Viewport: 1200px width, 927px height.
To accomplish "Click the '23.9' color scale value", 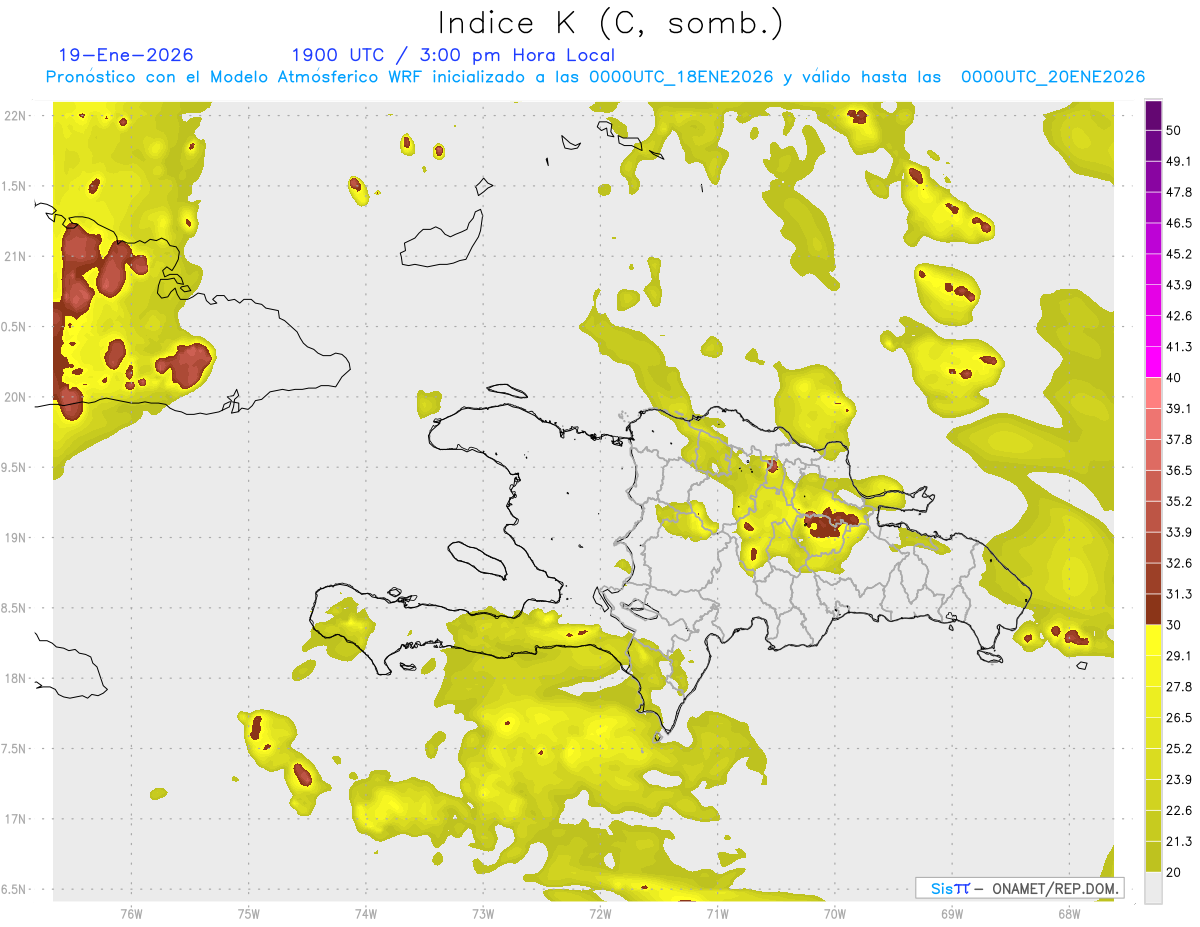I will coord(1180,780).
